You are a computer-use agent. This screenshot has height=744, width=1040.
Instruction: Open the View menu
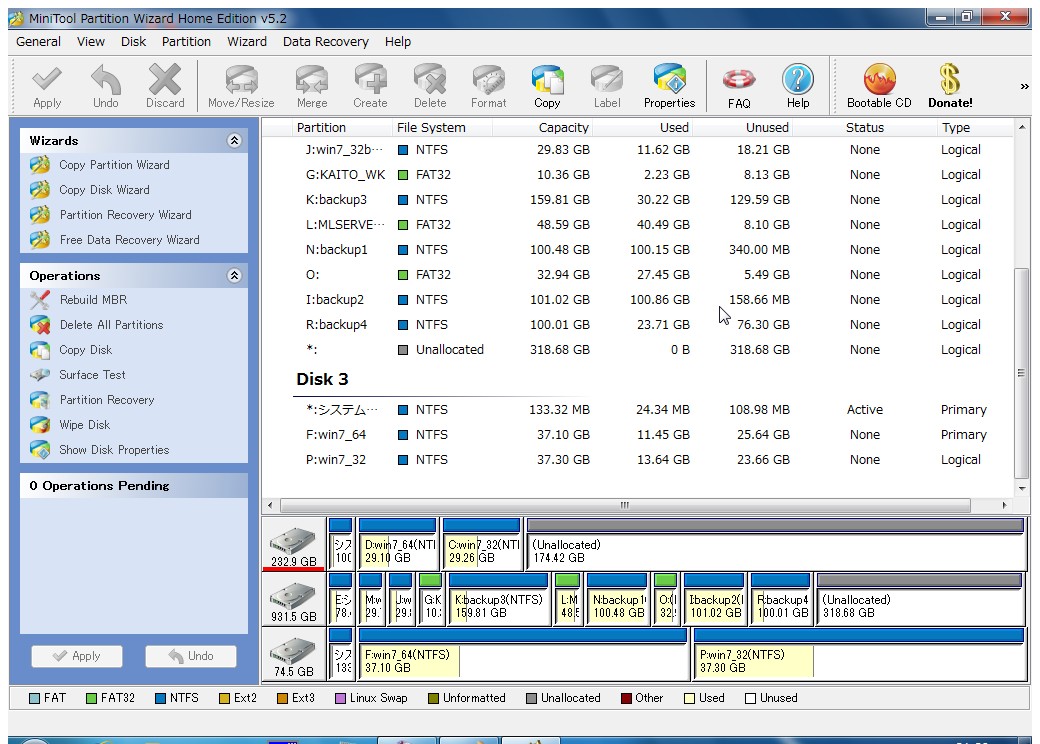(91, 42)
